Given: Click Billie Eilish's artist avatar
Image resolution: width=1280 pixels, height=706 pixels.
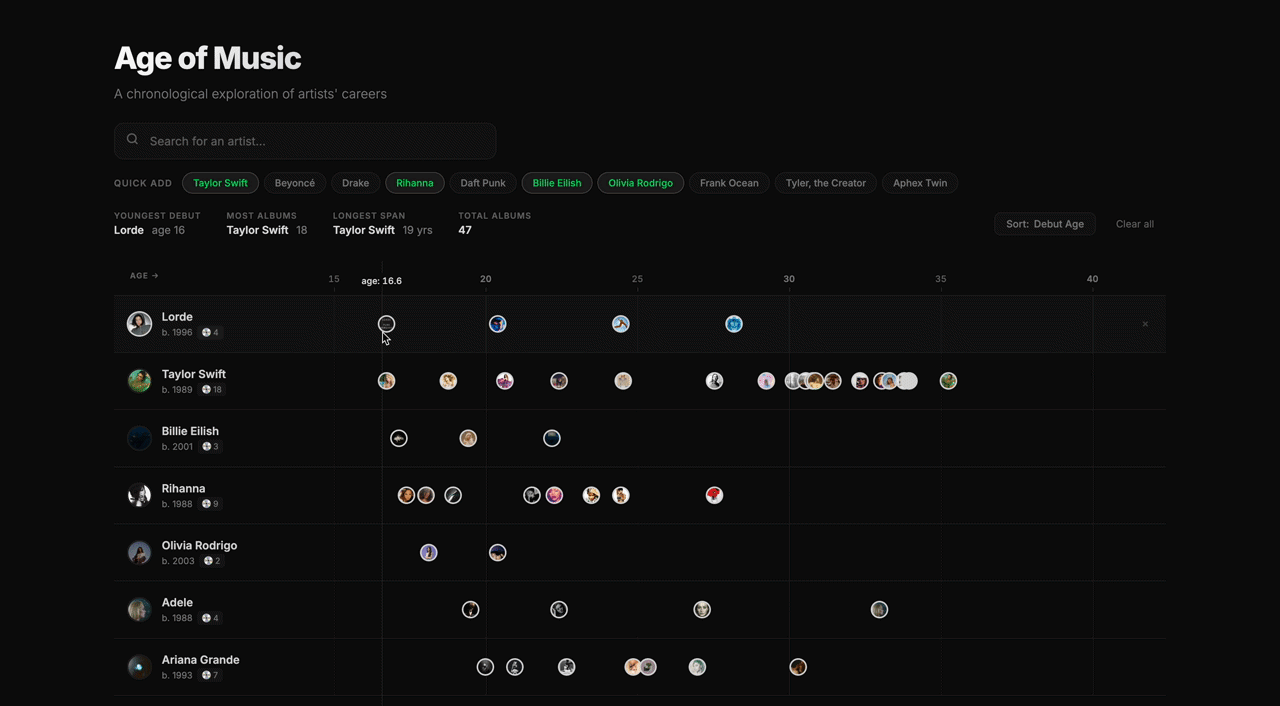Looking at the screenshot, I should (x=139, y=438).
